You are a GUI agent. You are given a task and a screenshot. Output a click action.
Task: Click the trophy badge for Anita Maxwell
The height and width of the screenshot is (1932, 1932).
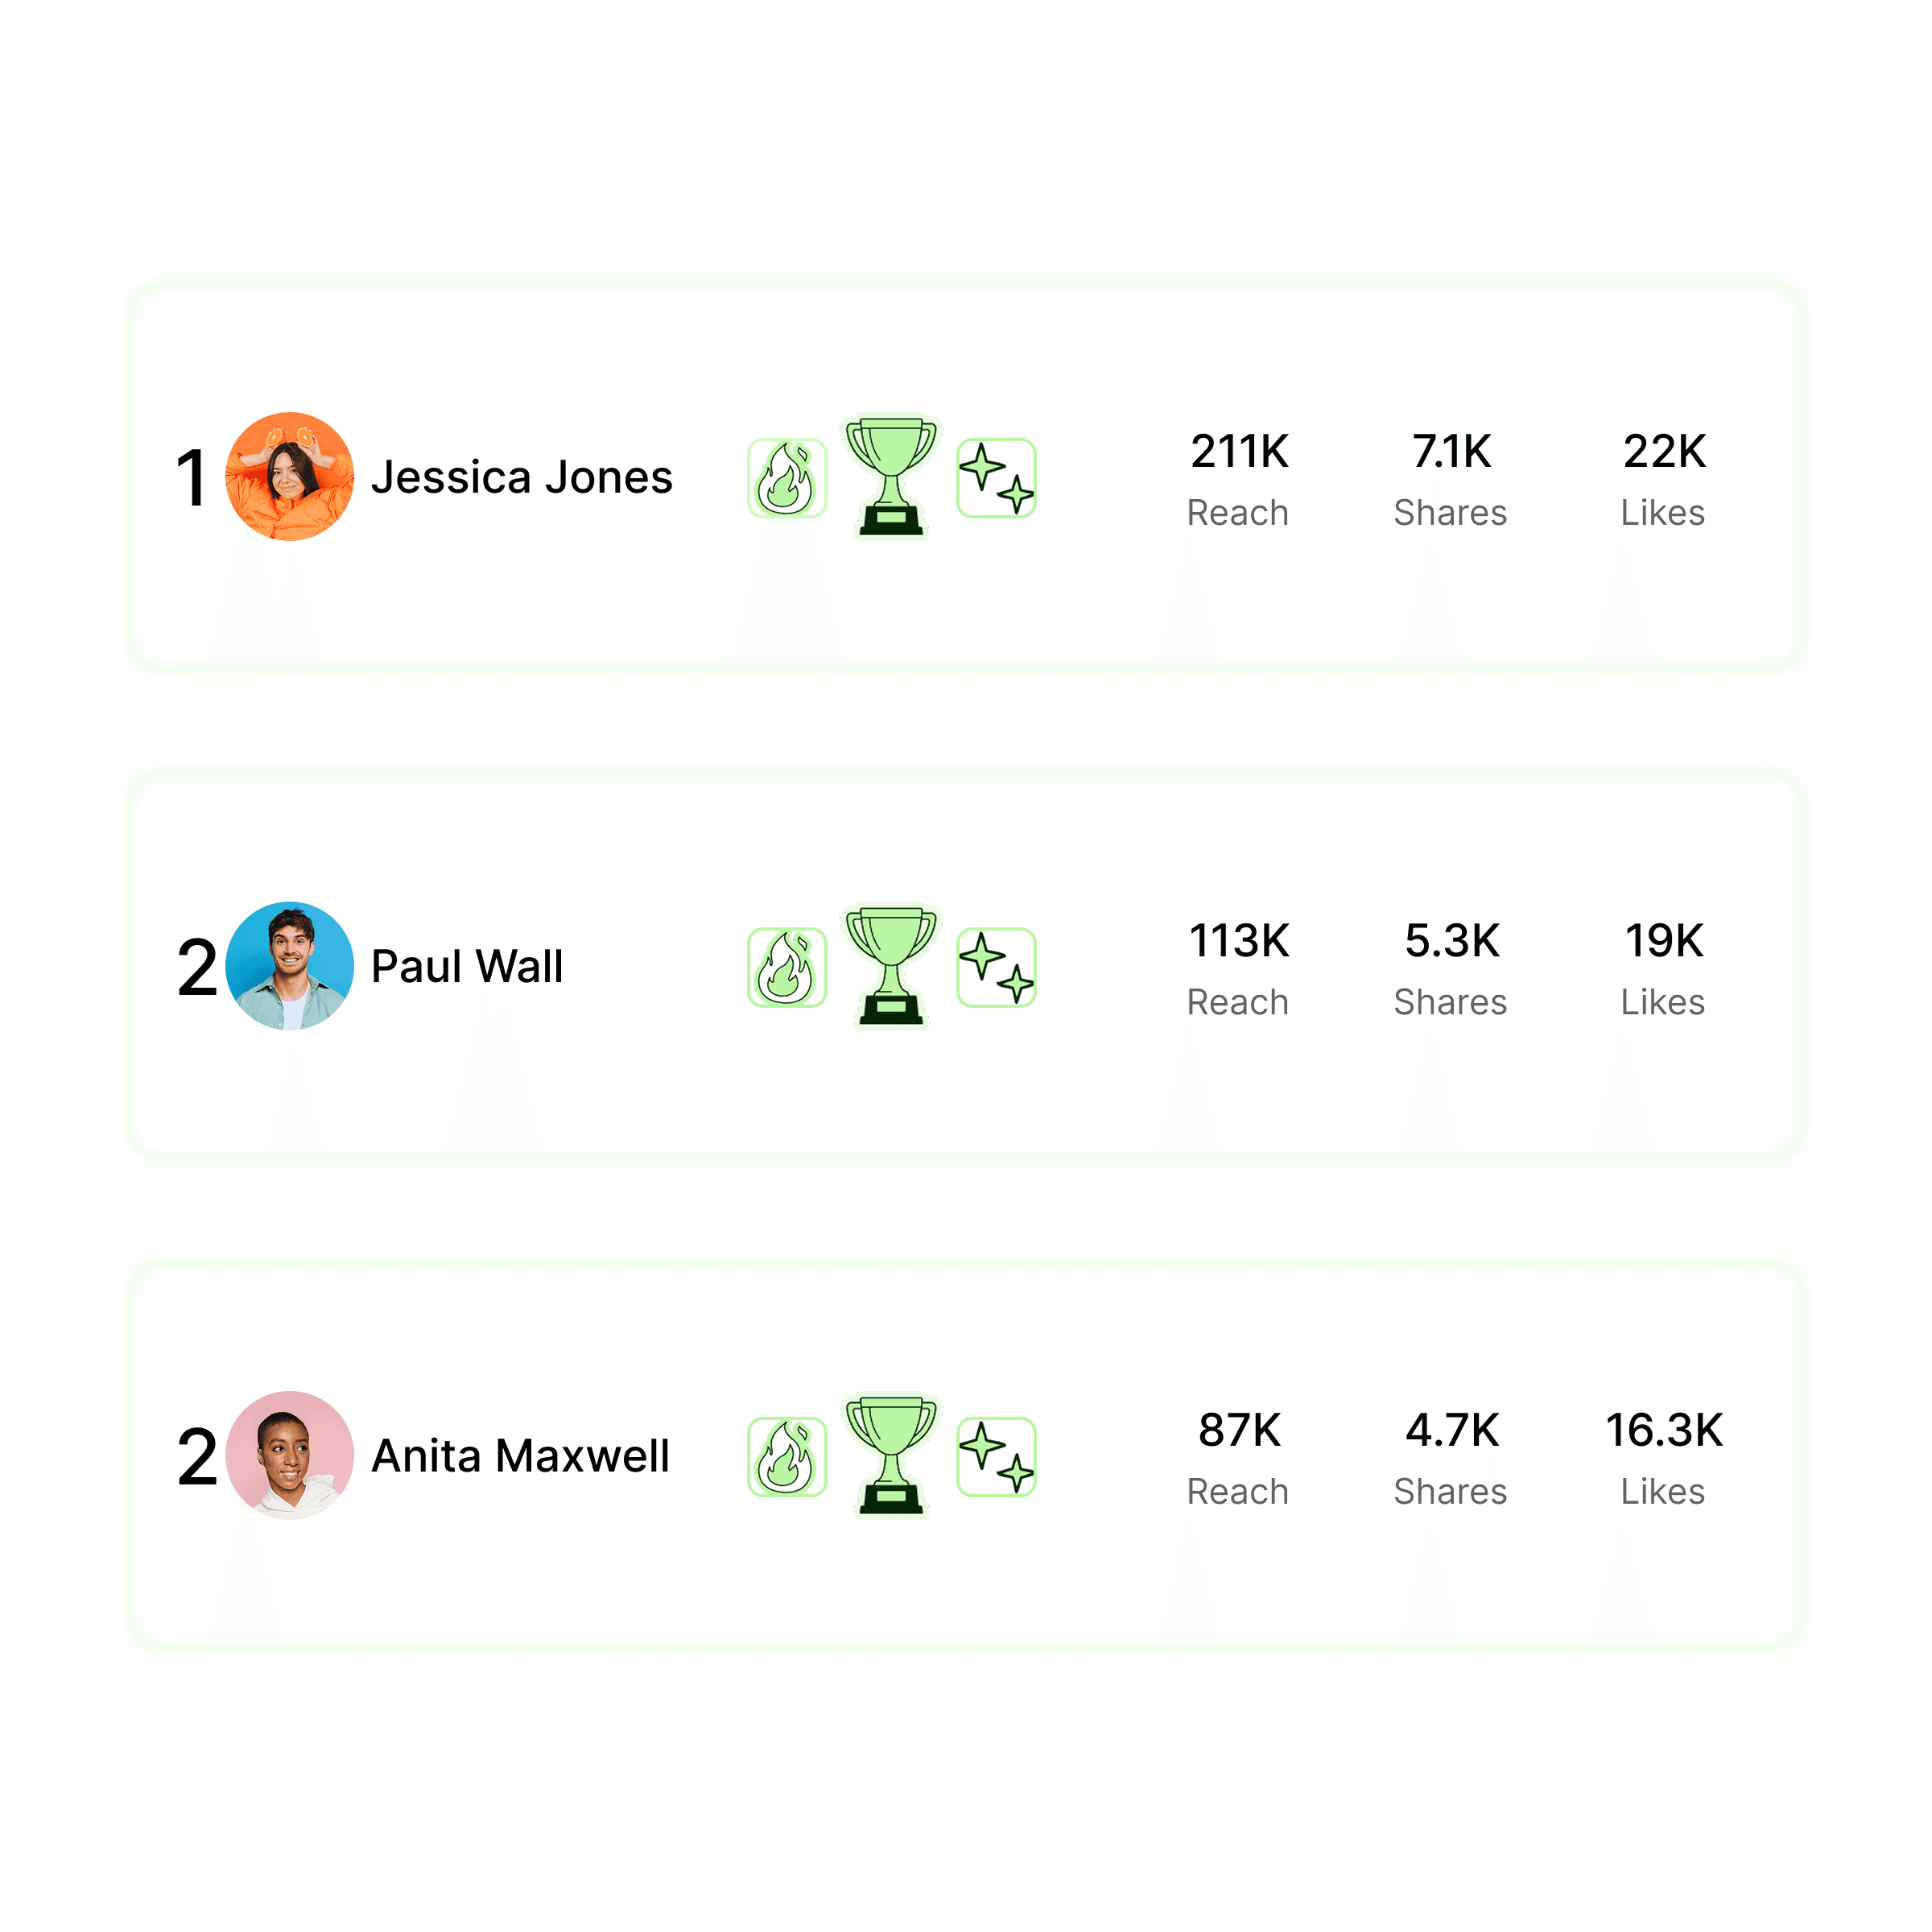pos(891,1455)
